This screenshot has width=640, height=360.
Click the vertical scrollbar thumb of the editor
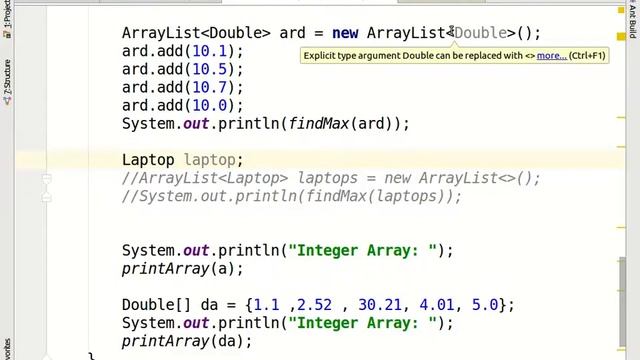(622, 302)
